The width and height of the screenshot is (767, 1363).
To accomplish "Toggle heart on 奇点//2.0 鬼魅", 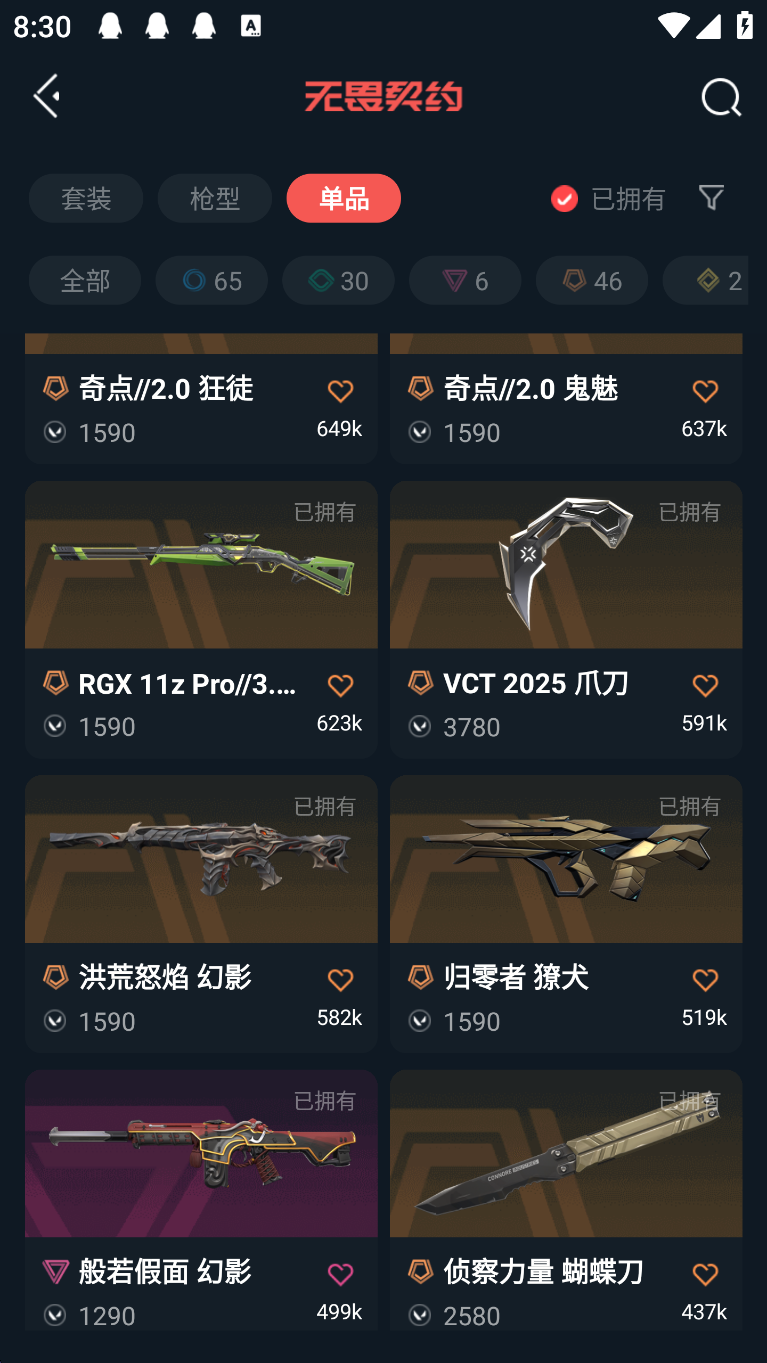I will click(x=705, y=391).
